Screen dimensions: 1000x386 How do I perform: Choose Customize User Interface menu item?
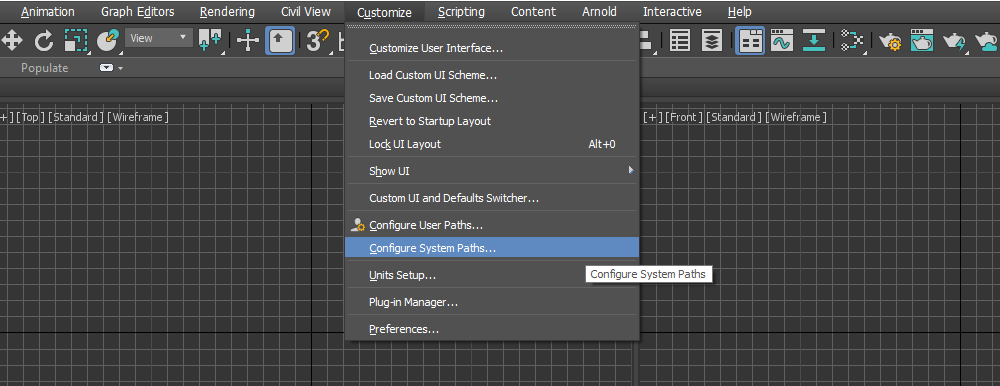pos(492,48)
